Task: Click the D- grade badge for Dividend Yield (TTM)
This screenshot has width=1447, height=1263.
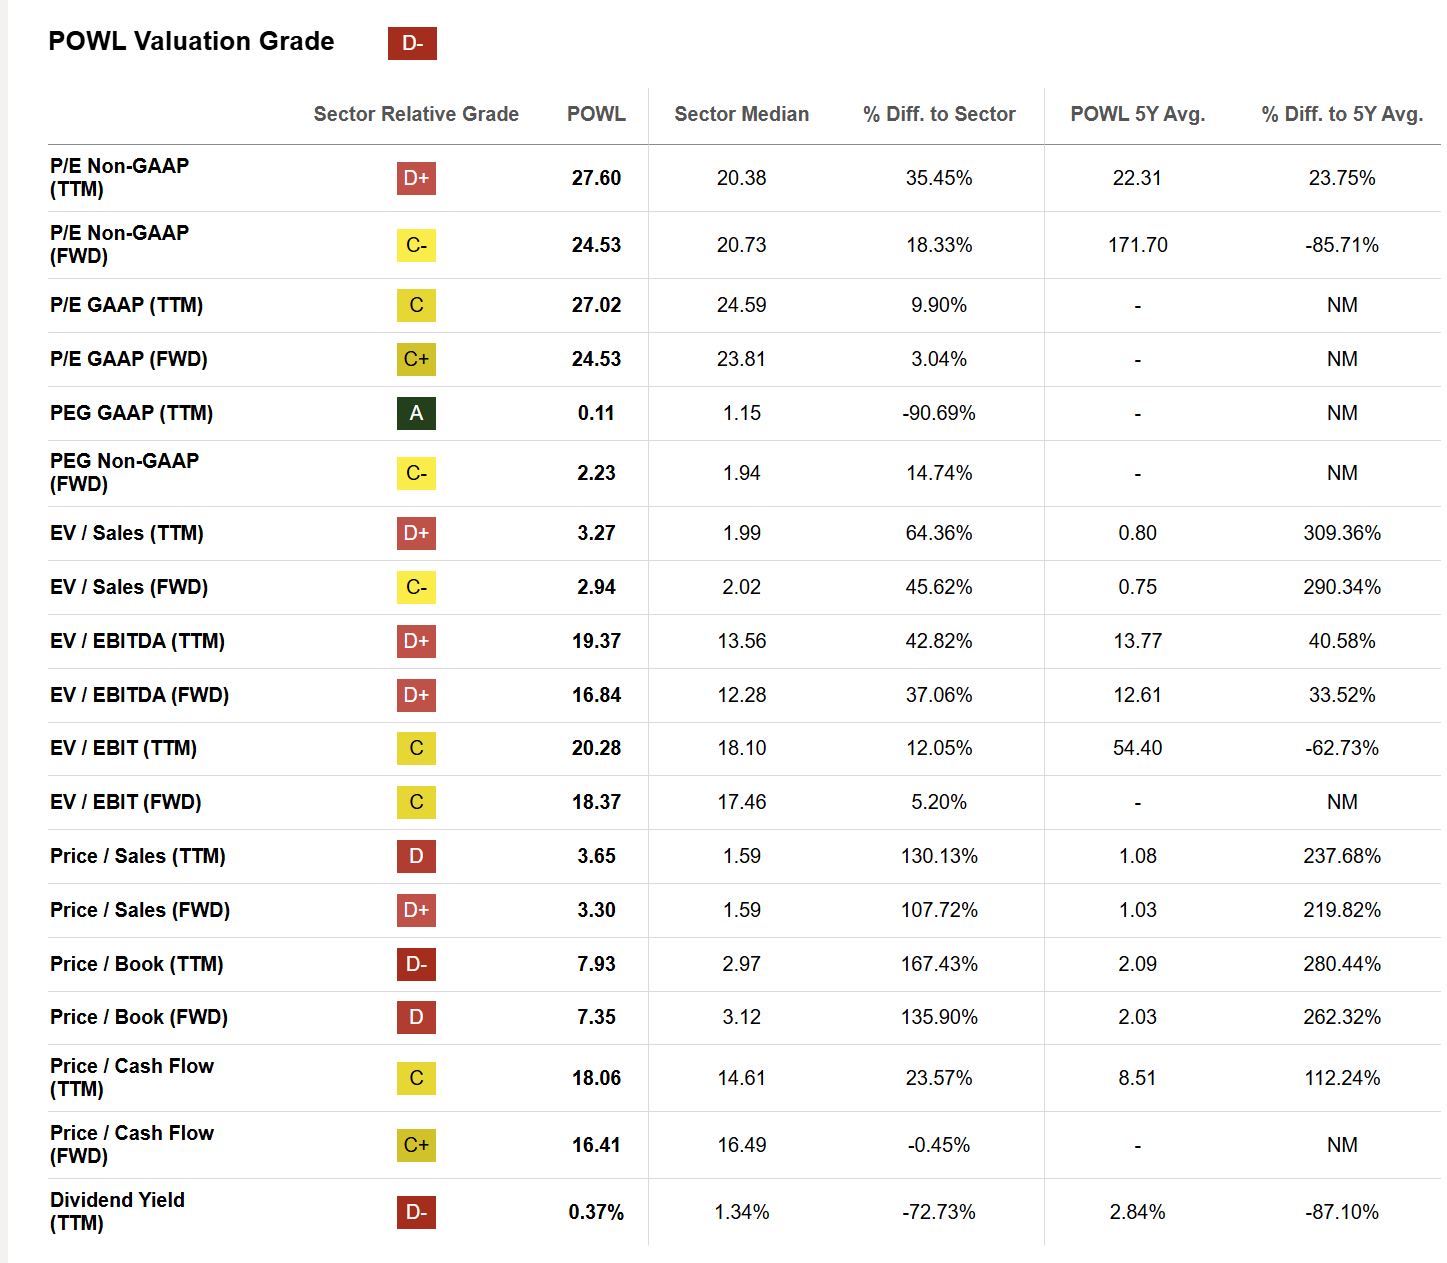Action: point(416,1212)
